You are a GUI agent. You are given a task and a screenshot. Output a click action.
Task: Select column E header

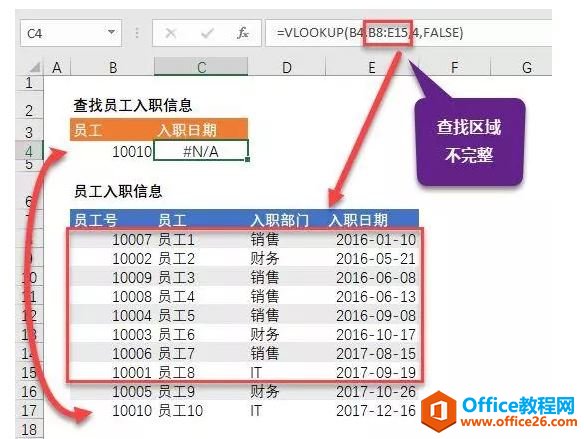click(x=372, y=67)
